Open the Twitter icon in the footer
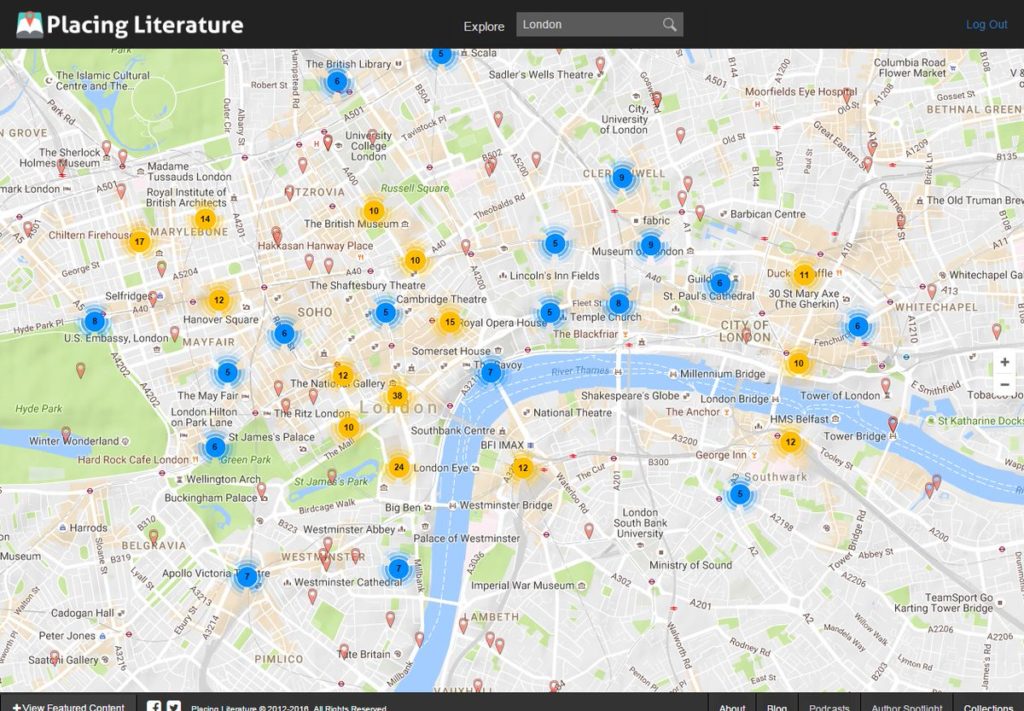1024x711 pixels. (174, 706)
